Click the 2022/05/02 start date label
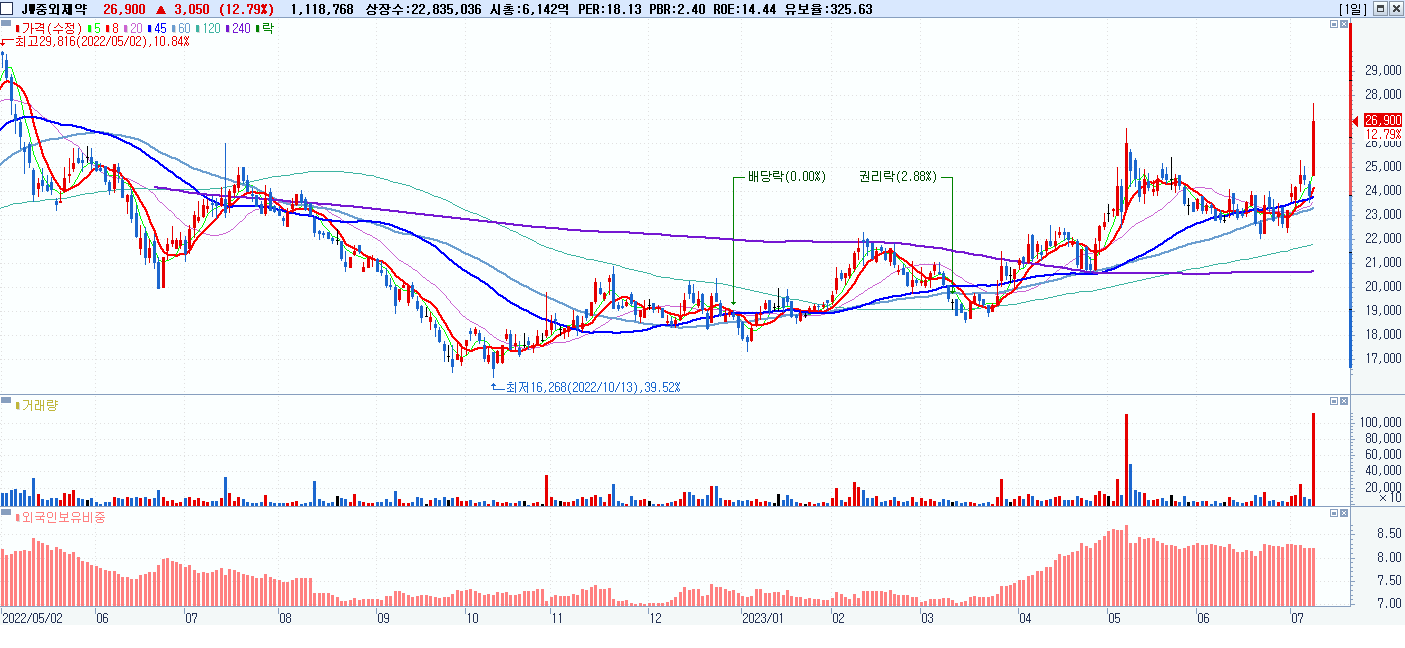 pos(33,618)
